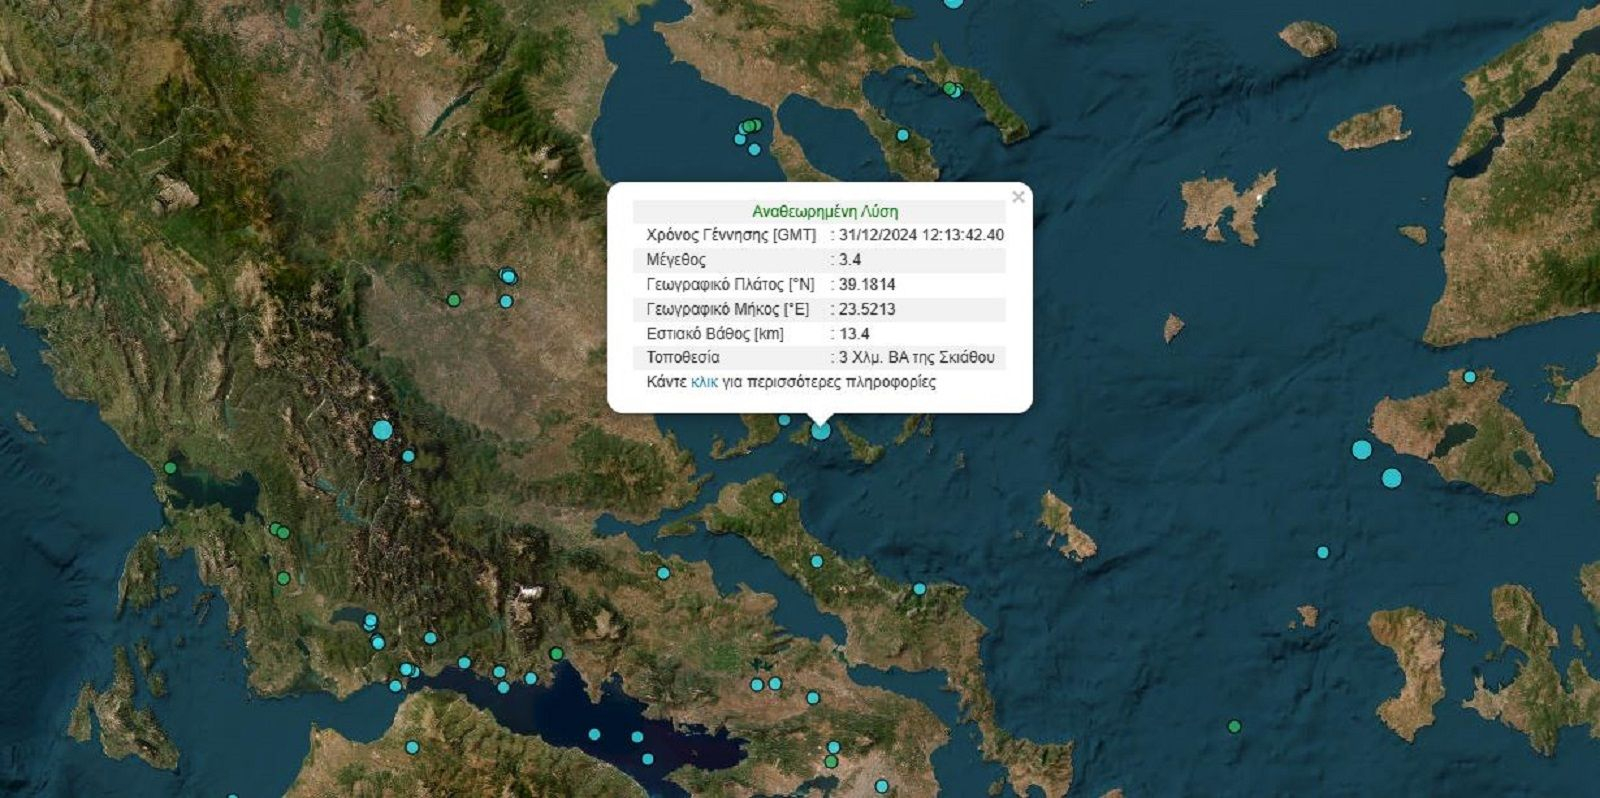Click the "Αναθεωρημένη Λύση" popup heading
The image size is (1600, 798).
click(x=824, y=211)
